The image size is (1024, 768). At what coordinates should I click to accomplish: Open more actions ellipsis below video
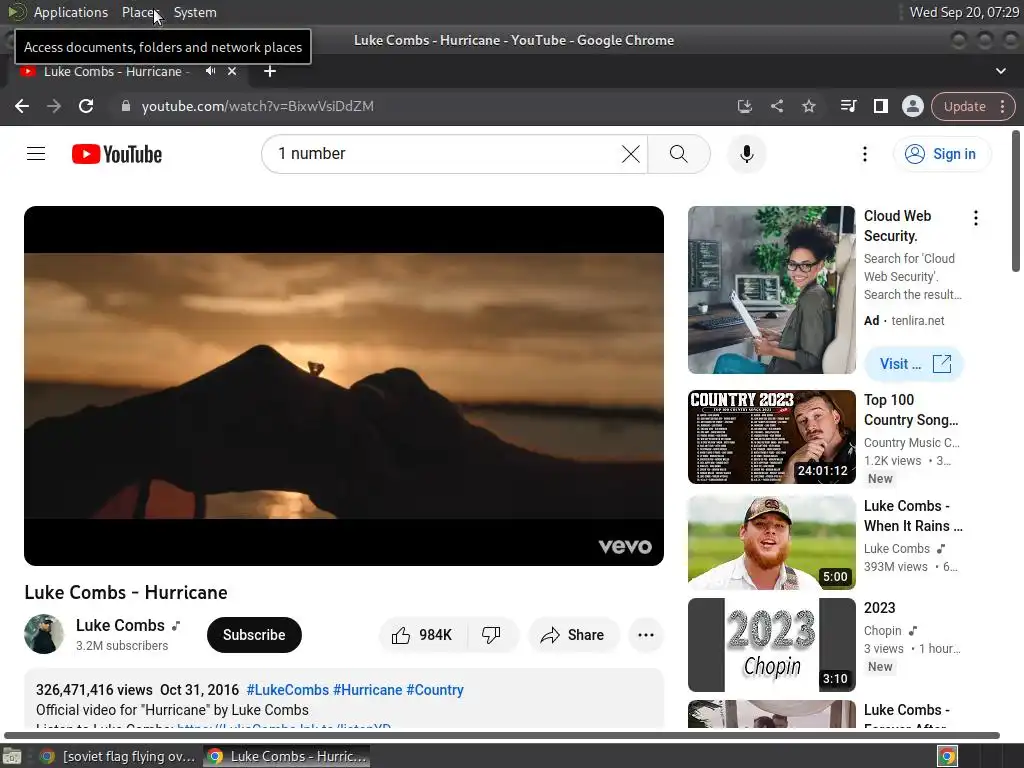point(646,635)
